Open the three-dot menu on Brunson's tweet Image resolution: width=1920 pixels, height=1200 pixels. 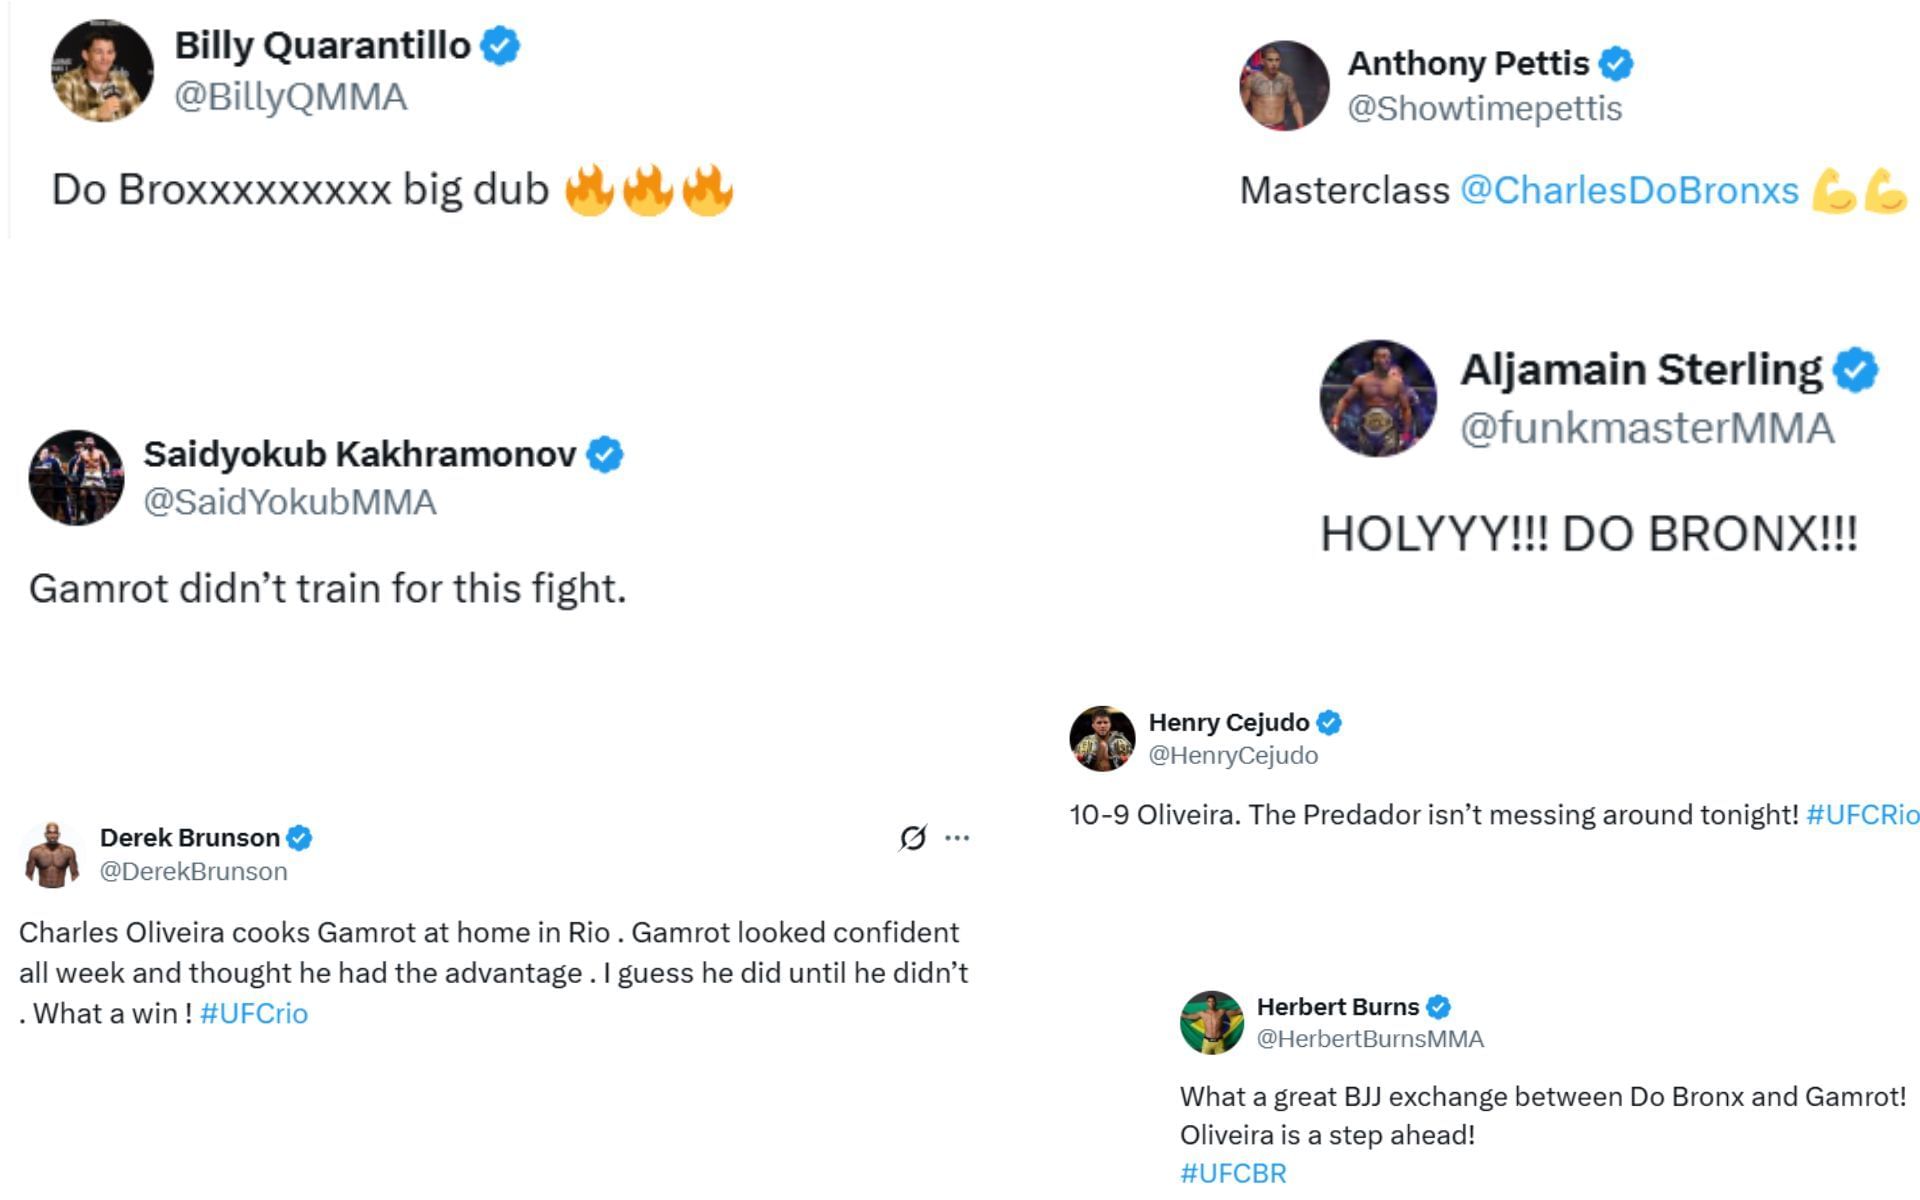[x=957, y=838]
